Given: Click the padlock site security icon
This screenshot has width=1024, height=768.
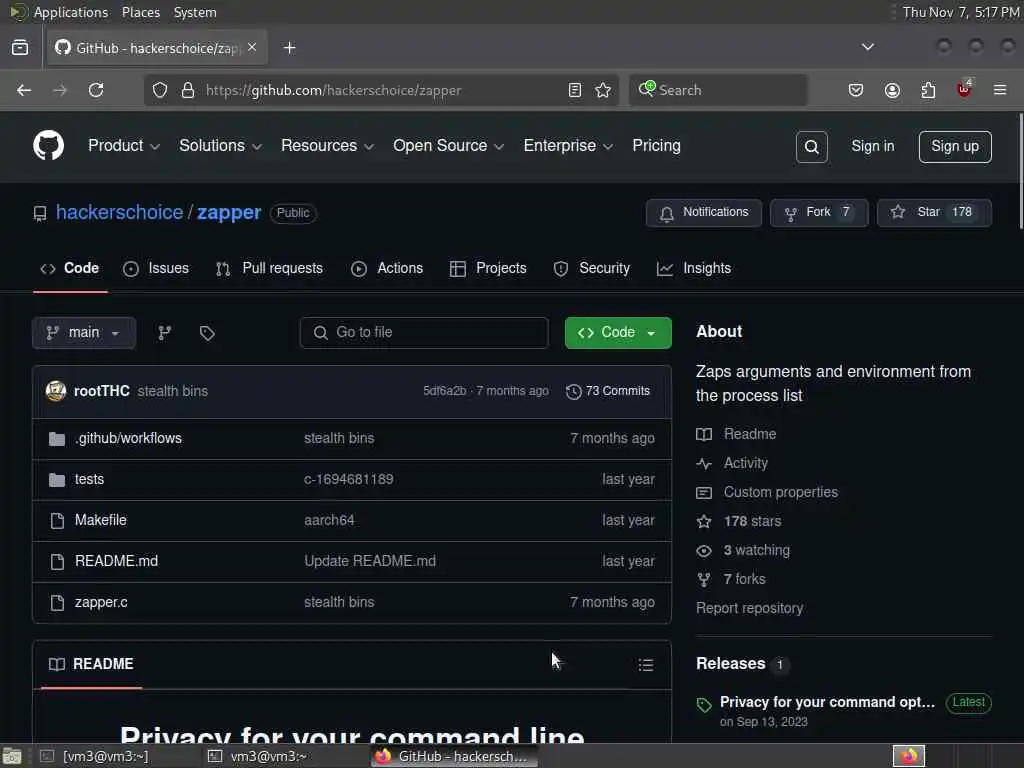Looking at the screenshot, I should 188,90.
